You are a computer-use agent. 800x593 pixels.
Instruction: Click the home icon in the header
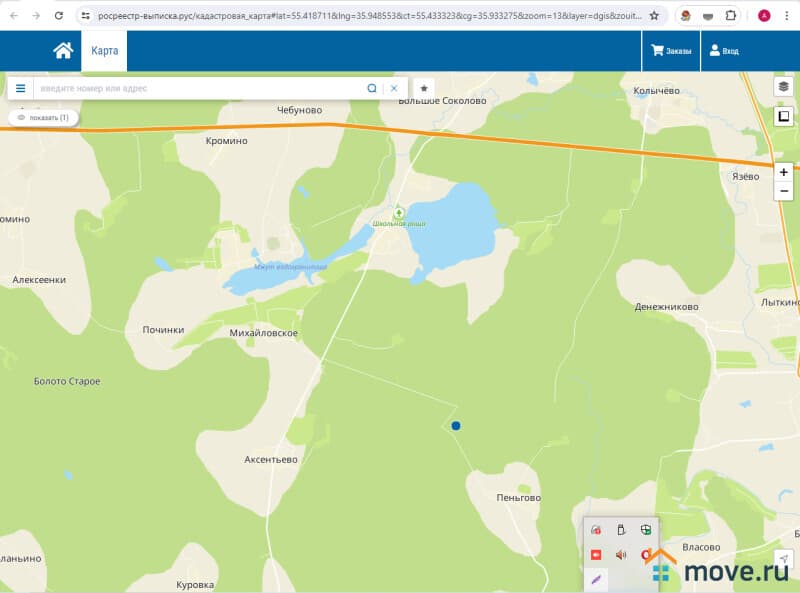pos(63,51)
